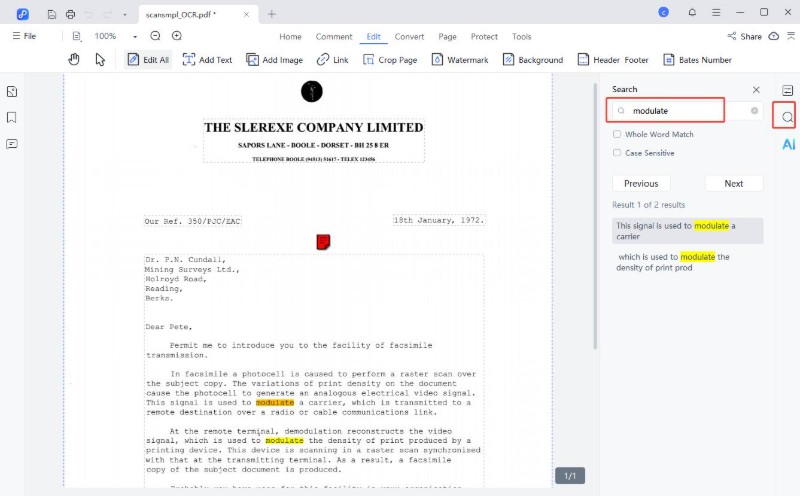Insert a Link
Image resolution: width=800 pixels, height=496 pixels.
tap(333, 60)
